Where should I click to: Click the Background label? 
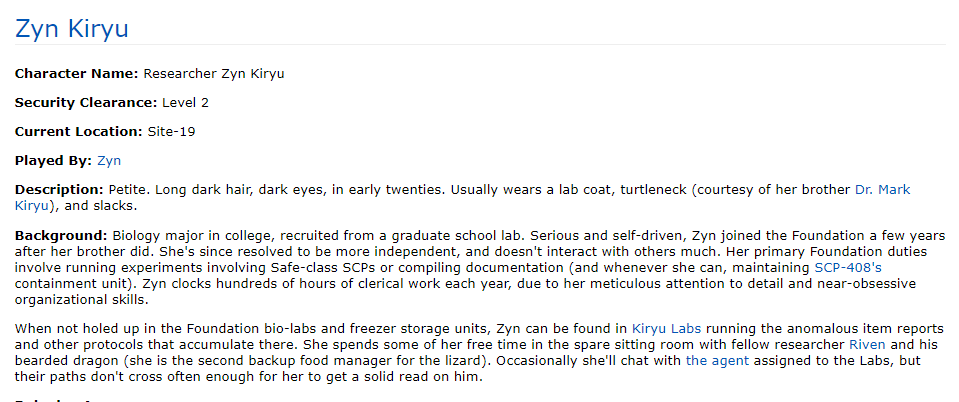click(x=61, y=236)
